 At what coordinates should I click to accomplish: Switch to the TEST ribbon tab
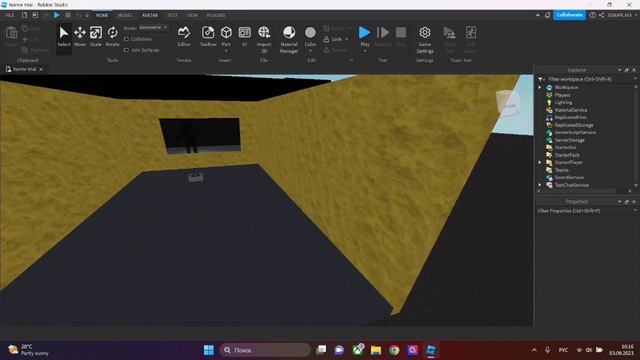(172, 15)
